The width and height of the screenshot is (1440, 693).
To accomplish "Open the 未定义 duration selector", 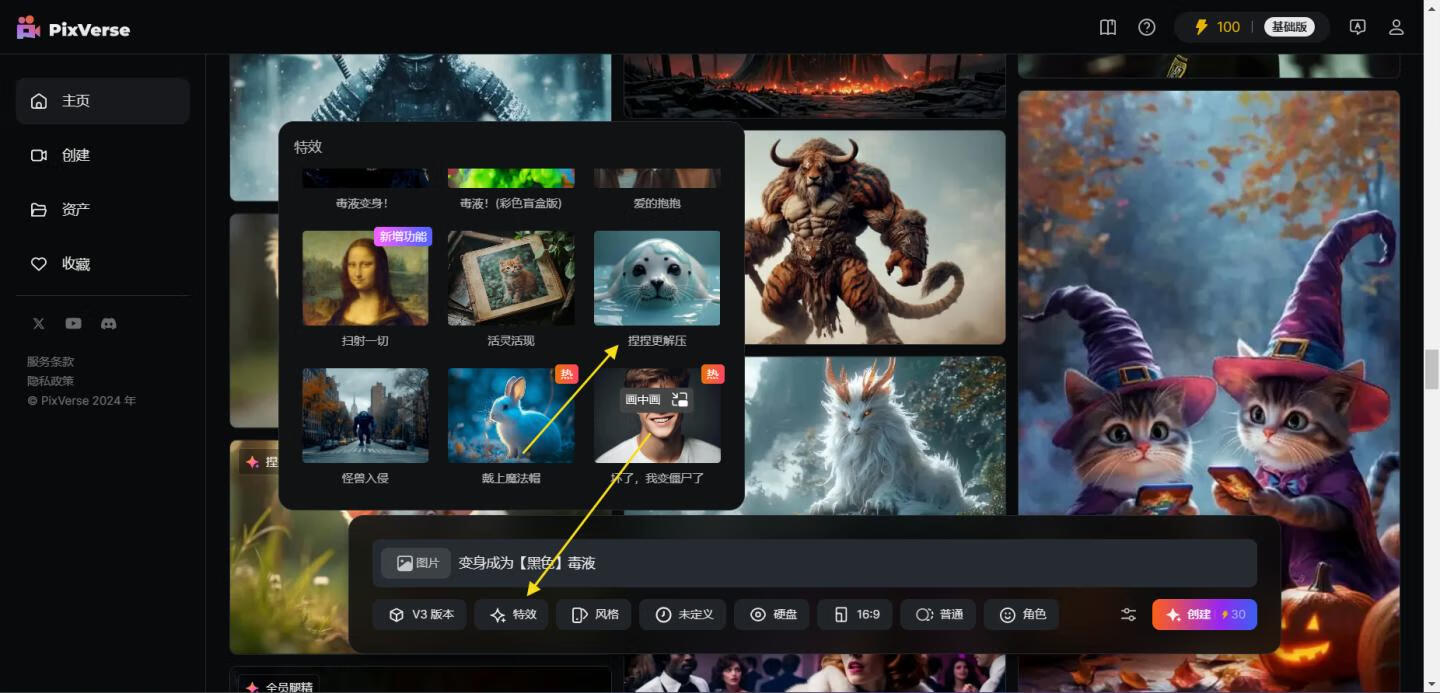I will [x=682, y=615].
